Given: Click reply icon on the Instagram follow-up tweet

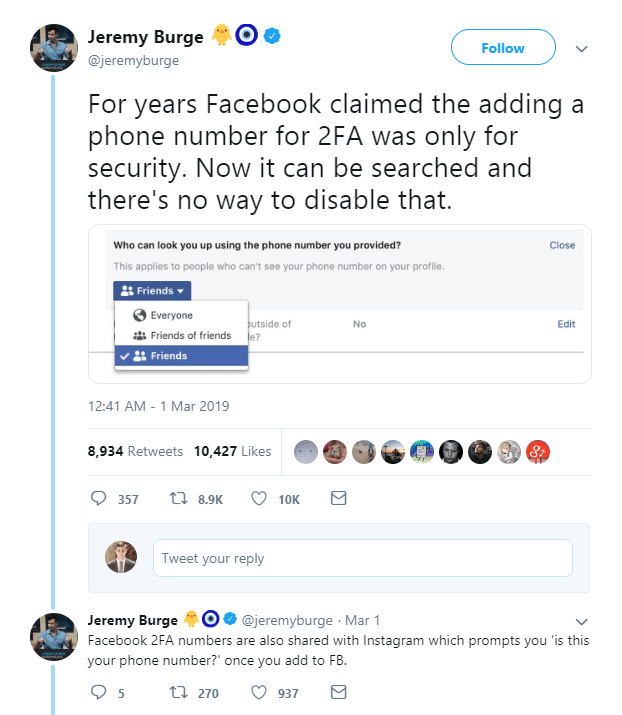Looking at the screenshot, I should click(x=98, y=692).
